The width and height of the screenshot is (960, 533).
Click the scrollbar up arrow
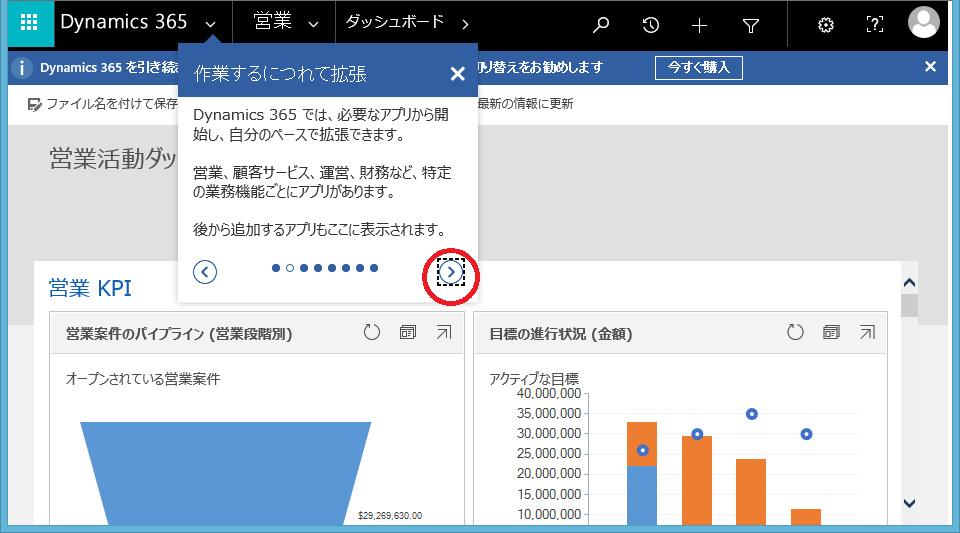pyautogui.click(x=909, y=283)
